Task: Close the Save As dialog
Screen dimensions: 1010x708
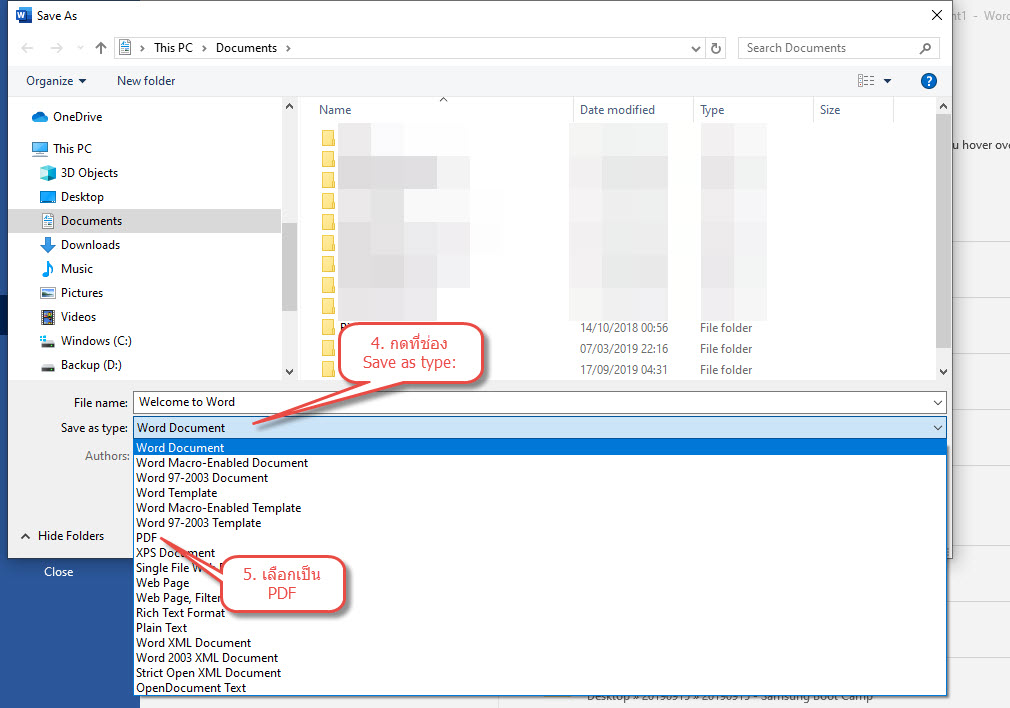Action: click(x=937, y=15)
